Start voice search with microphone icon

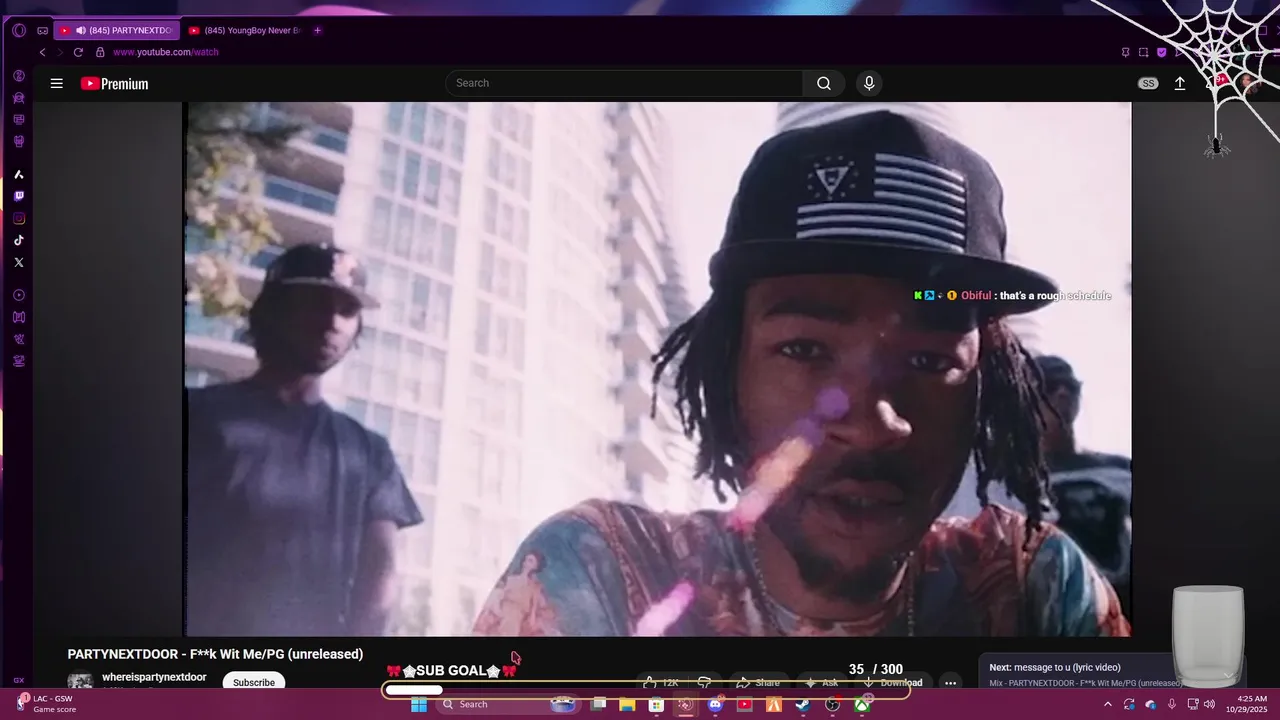coord(869,83)
